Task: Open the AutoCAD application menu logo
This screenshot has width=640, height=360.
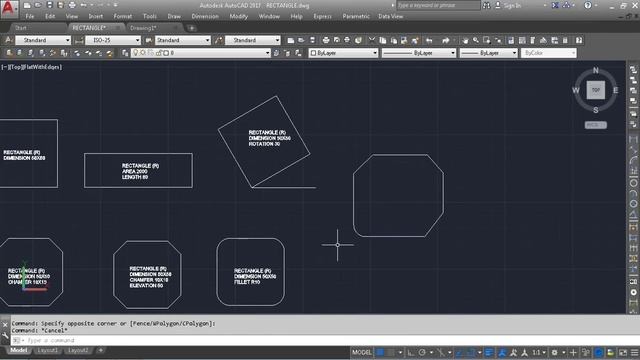Action: click(x=9, y=8)
